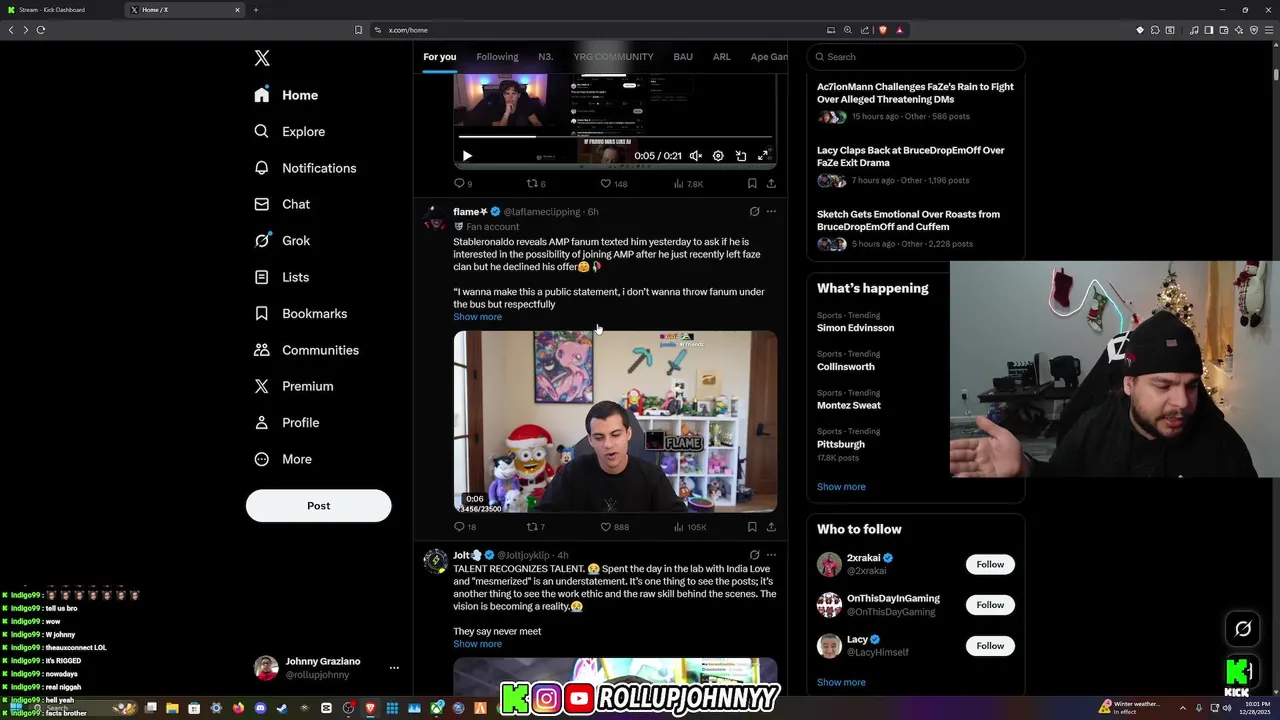This screenshot has width=1280, height=720.
Task: Share the top video post
Action: pos(771,184)
